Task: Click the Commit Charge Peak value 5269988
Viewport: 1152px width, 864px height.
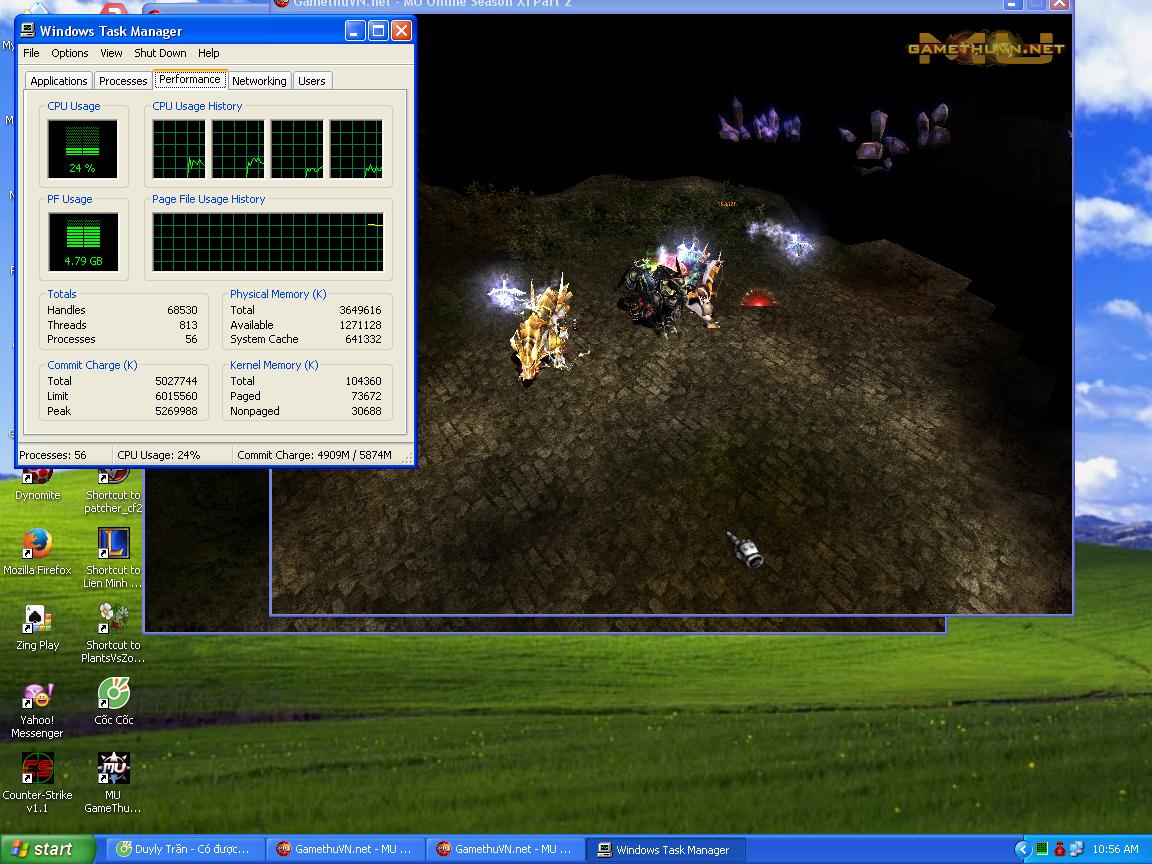Action: click(176, 411)
